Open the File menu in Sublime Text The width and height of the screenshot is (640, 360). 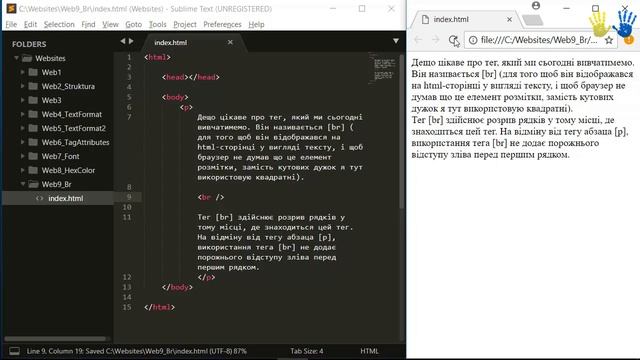(x=11, y=24)
